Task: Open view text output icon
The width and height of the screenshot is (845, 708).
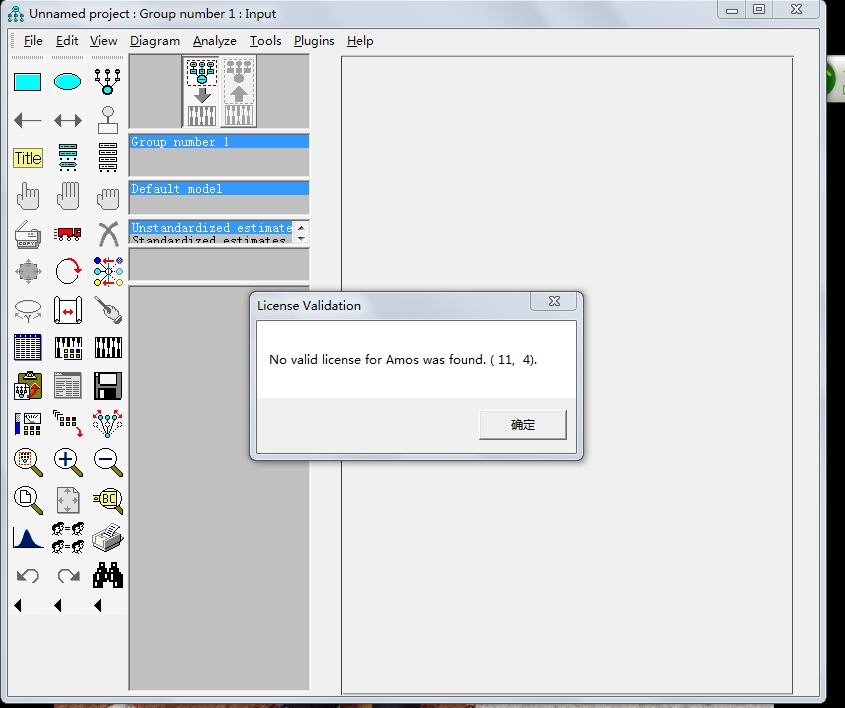Action: click(67, 385)
